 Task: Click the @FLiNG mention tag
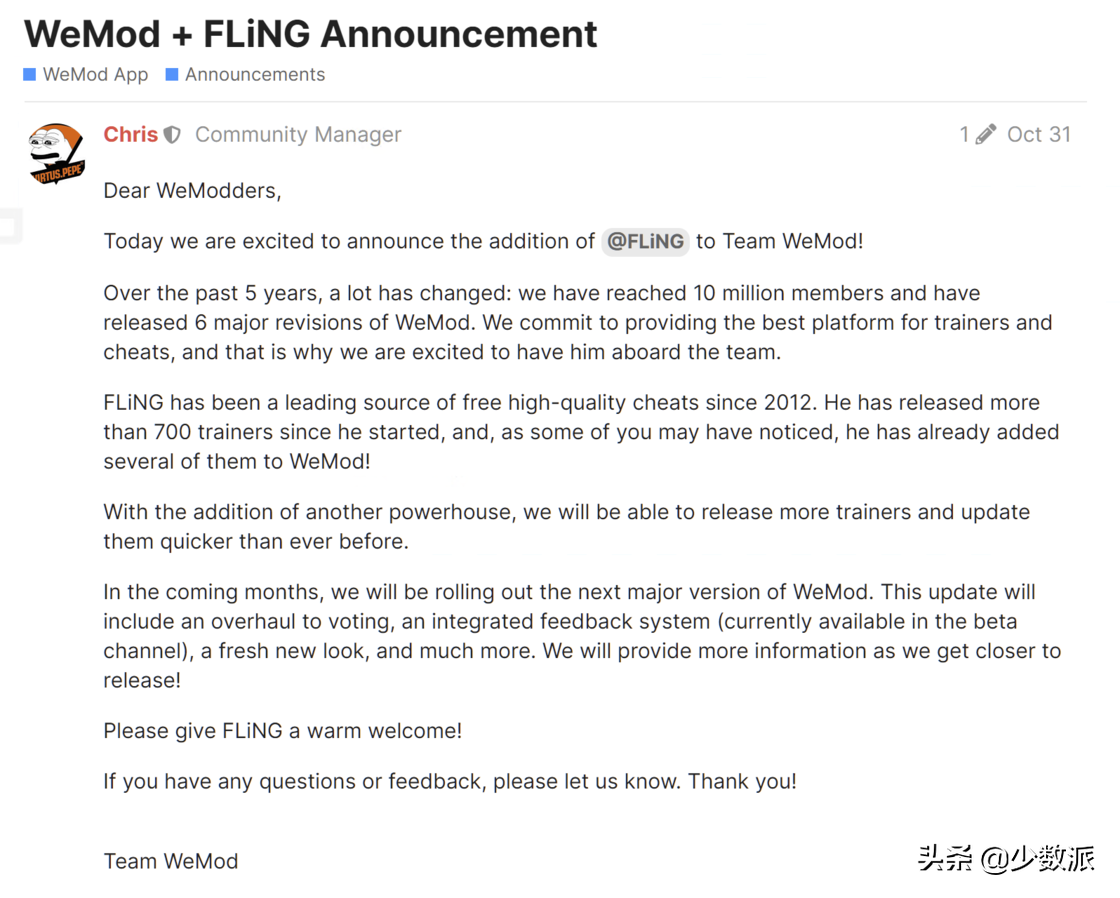tap(645, 241)
